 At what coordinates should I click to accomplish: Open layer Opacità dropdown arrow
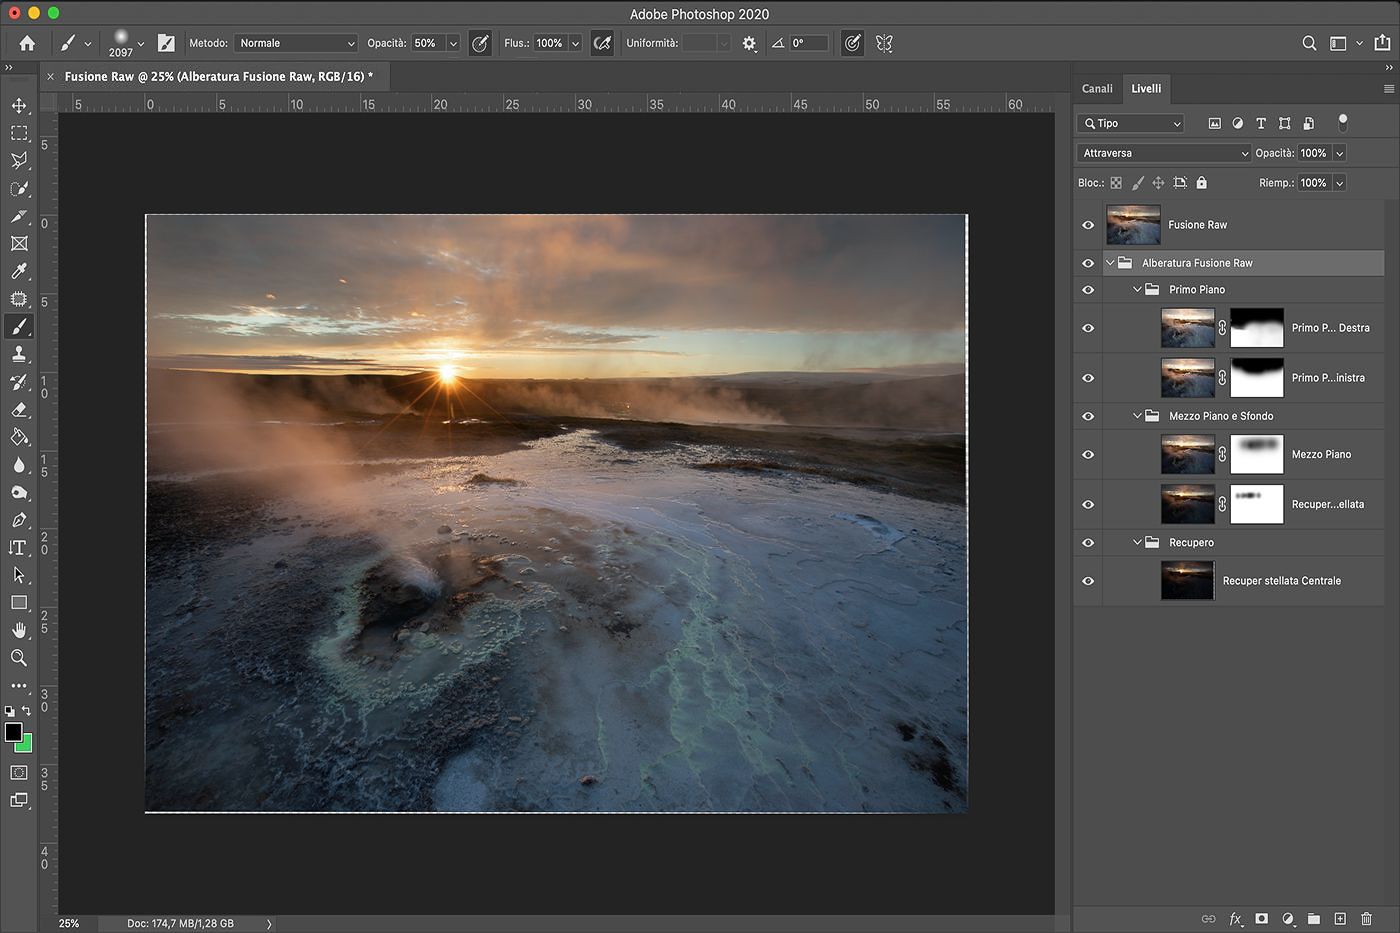(1339, 153)
